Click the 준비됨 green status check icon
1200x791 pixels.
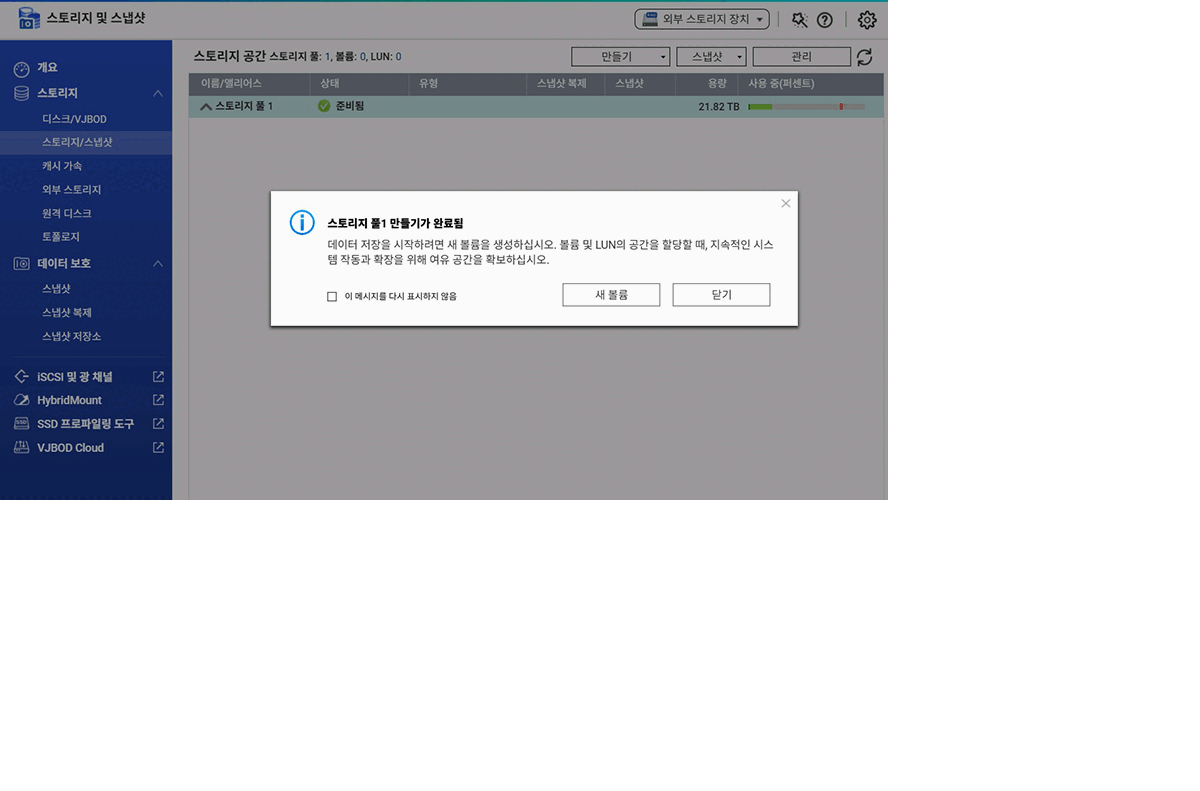point(324,106)
